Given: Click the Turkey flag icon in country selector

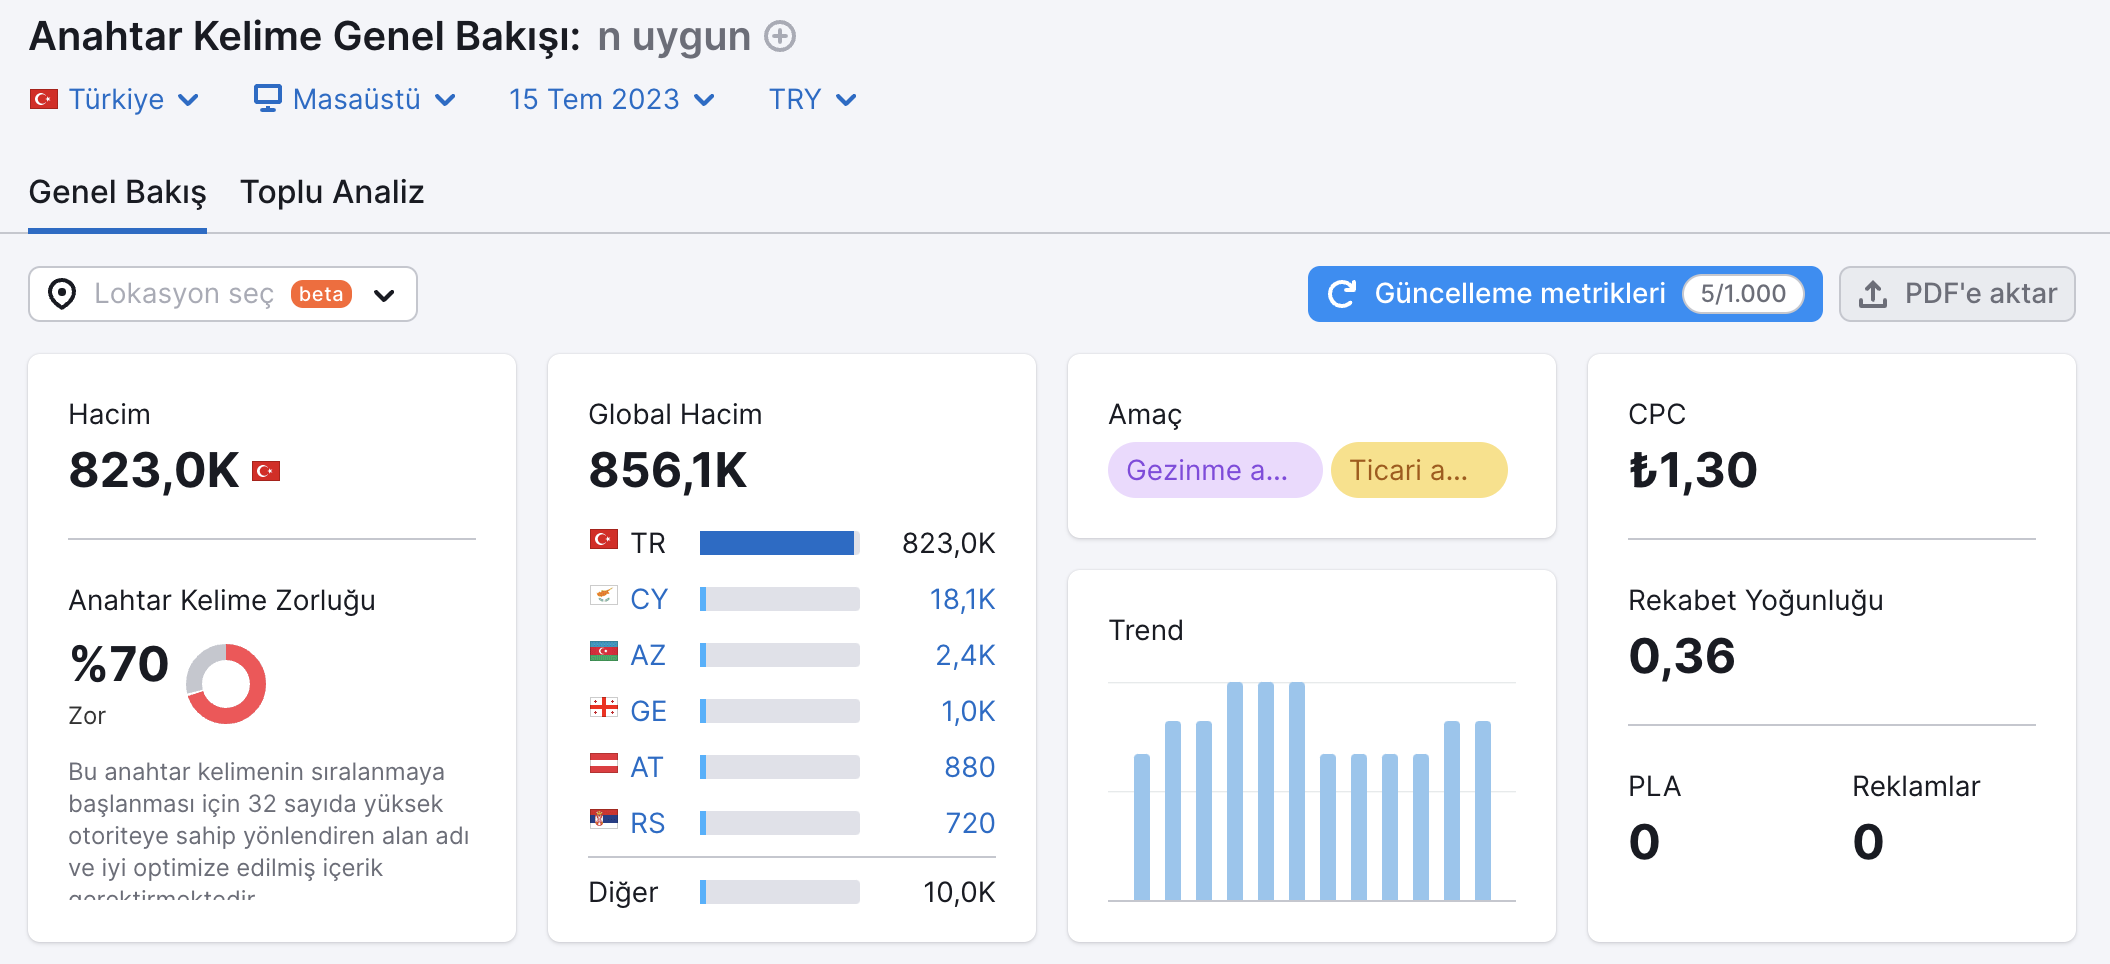Looking at the screenshot, I should coord(44,99).
